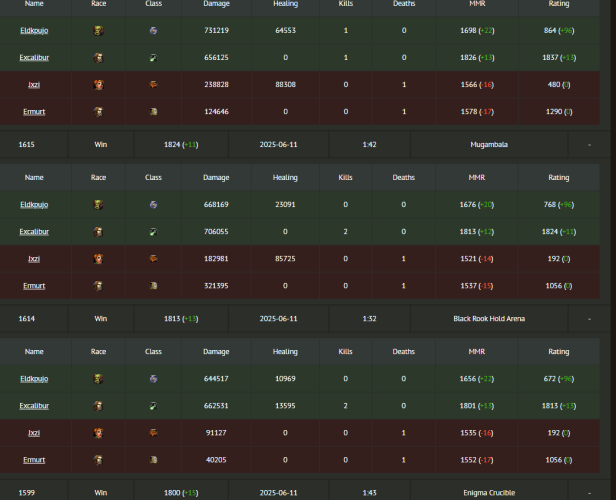Viewport: 616px width, 500px height.
Task: Select class icon in the 656125 damage row
Action: pos(153,58)
